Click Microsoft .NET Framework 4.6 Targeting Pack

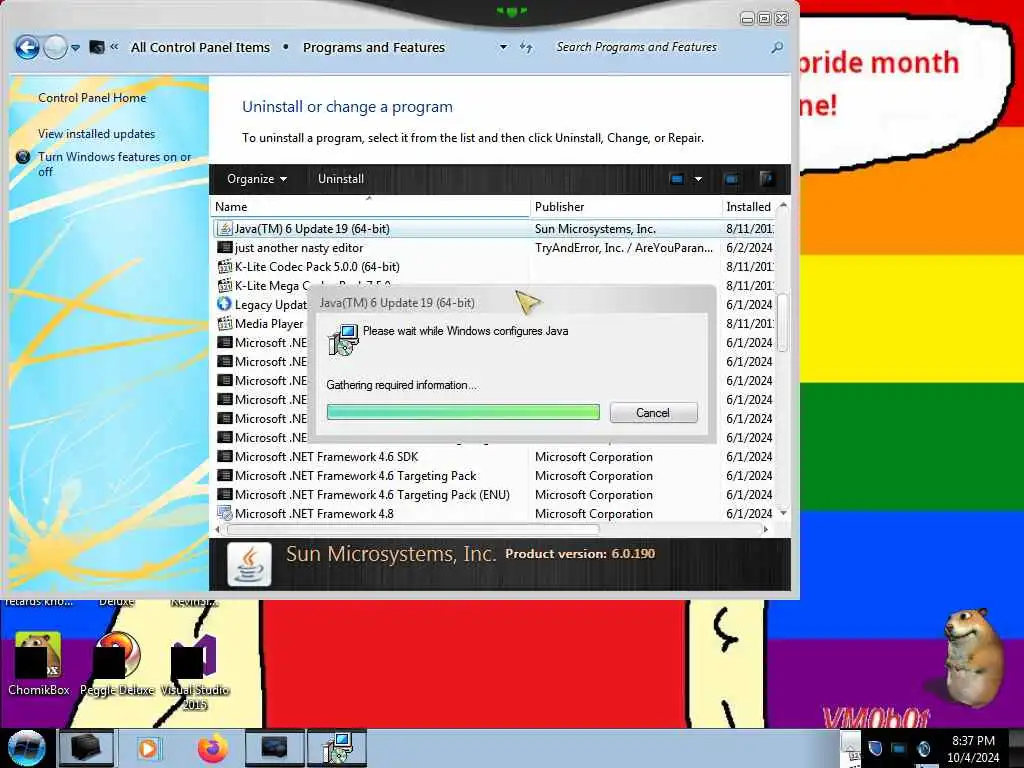[356, 475]
